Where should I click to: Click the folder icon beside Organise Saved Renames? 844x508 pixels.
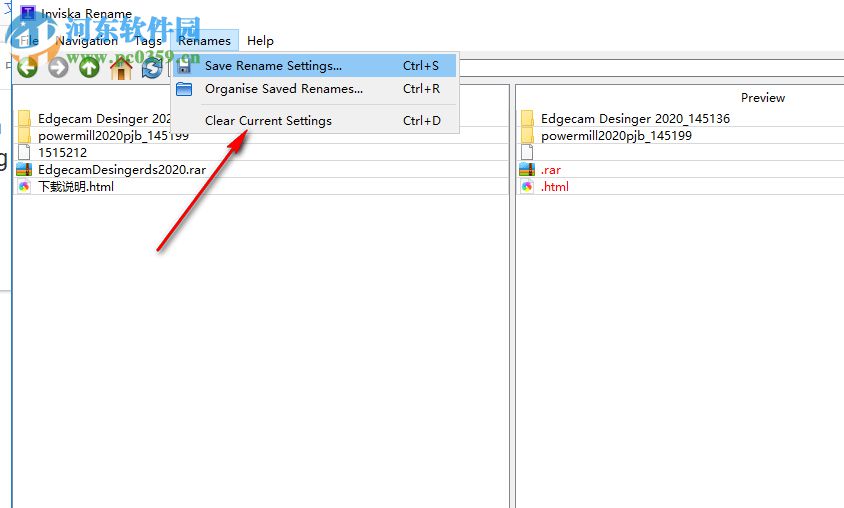point(184,89)
